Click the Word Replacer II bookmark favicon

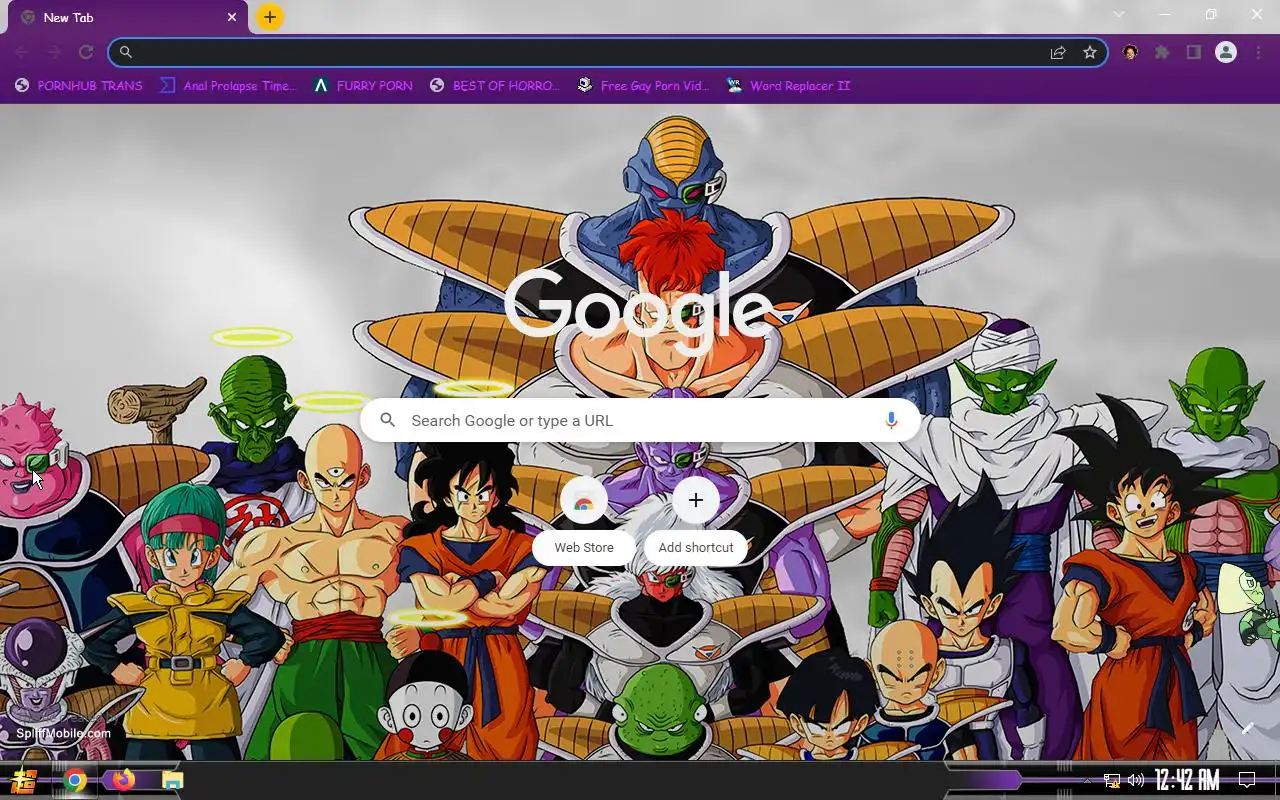pyautogui.click(x=735, y=86)
